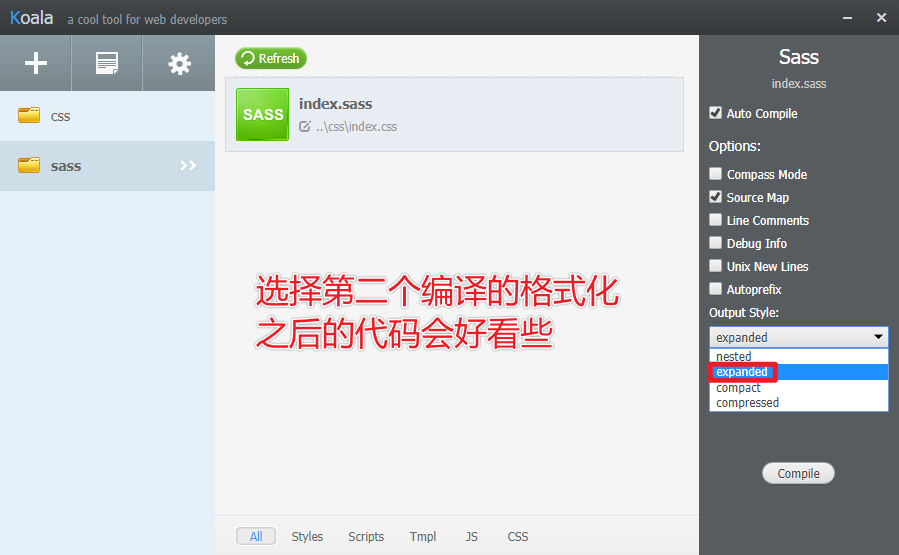Viewport: 899px width, 555px height.
Task: Click the double-arrow on sass folder
Action: [188, 166]
